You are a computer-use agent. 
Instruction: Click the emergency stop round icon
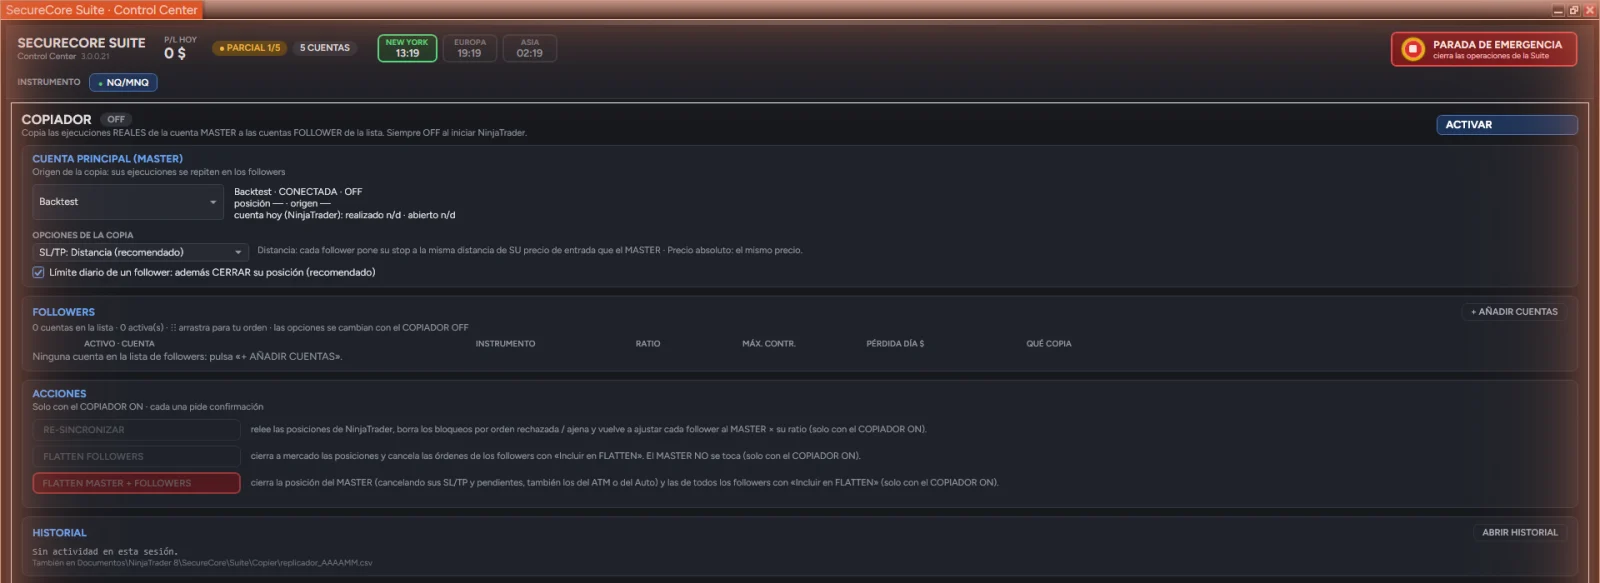point(1413,49)
